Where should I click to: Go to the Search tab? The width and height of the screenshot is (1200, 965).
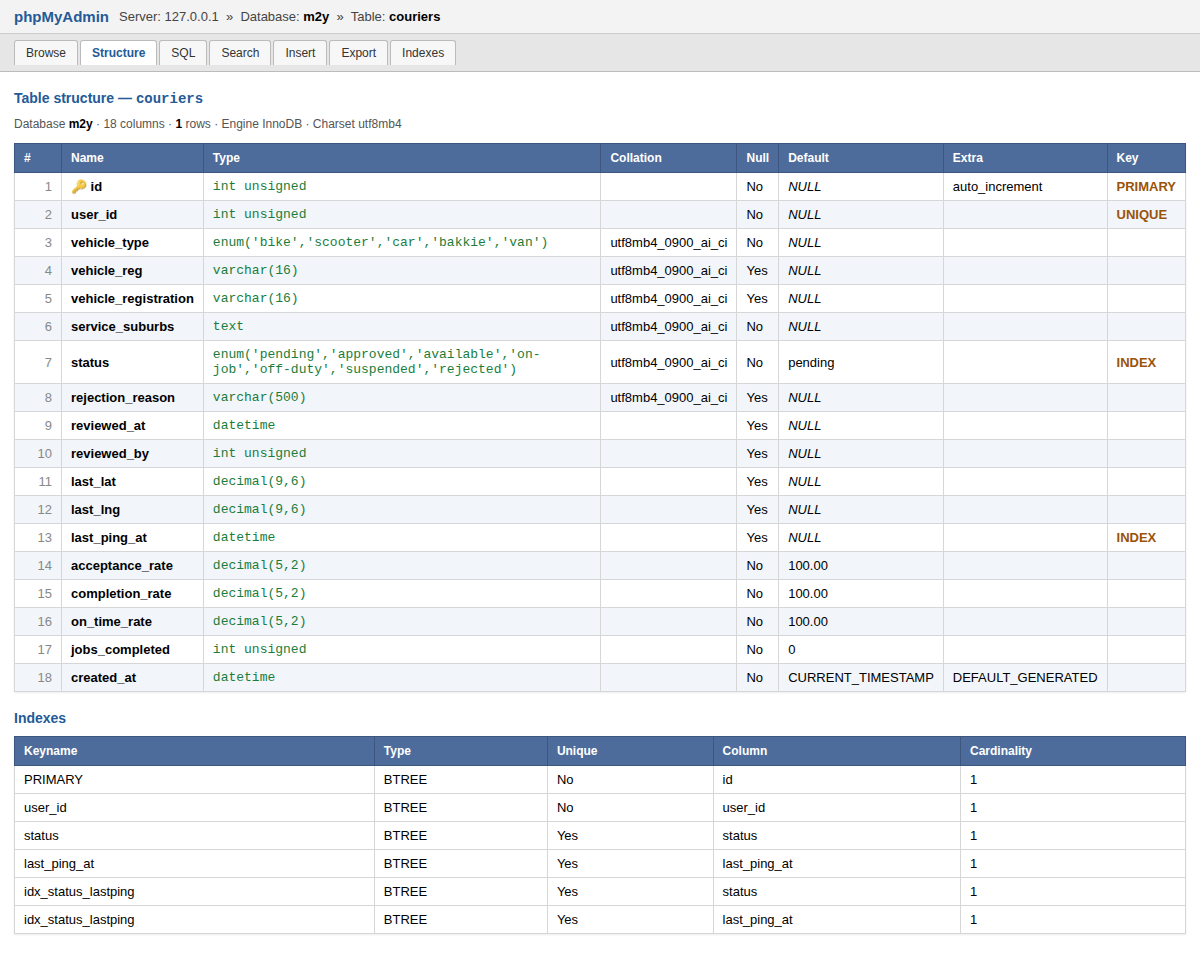coord(240,53)
